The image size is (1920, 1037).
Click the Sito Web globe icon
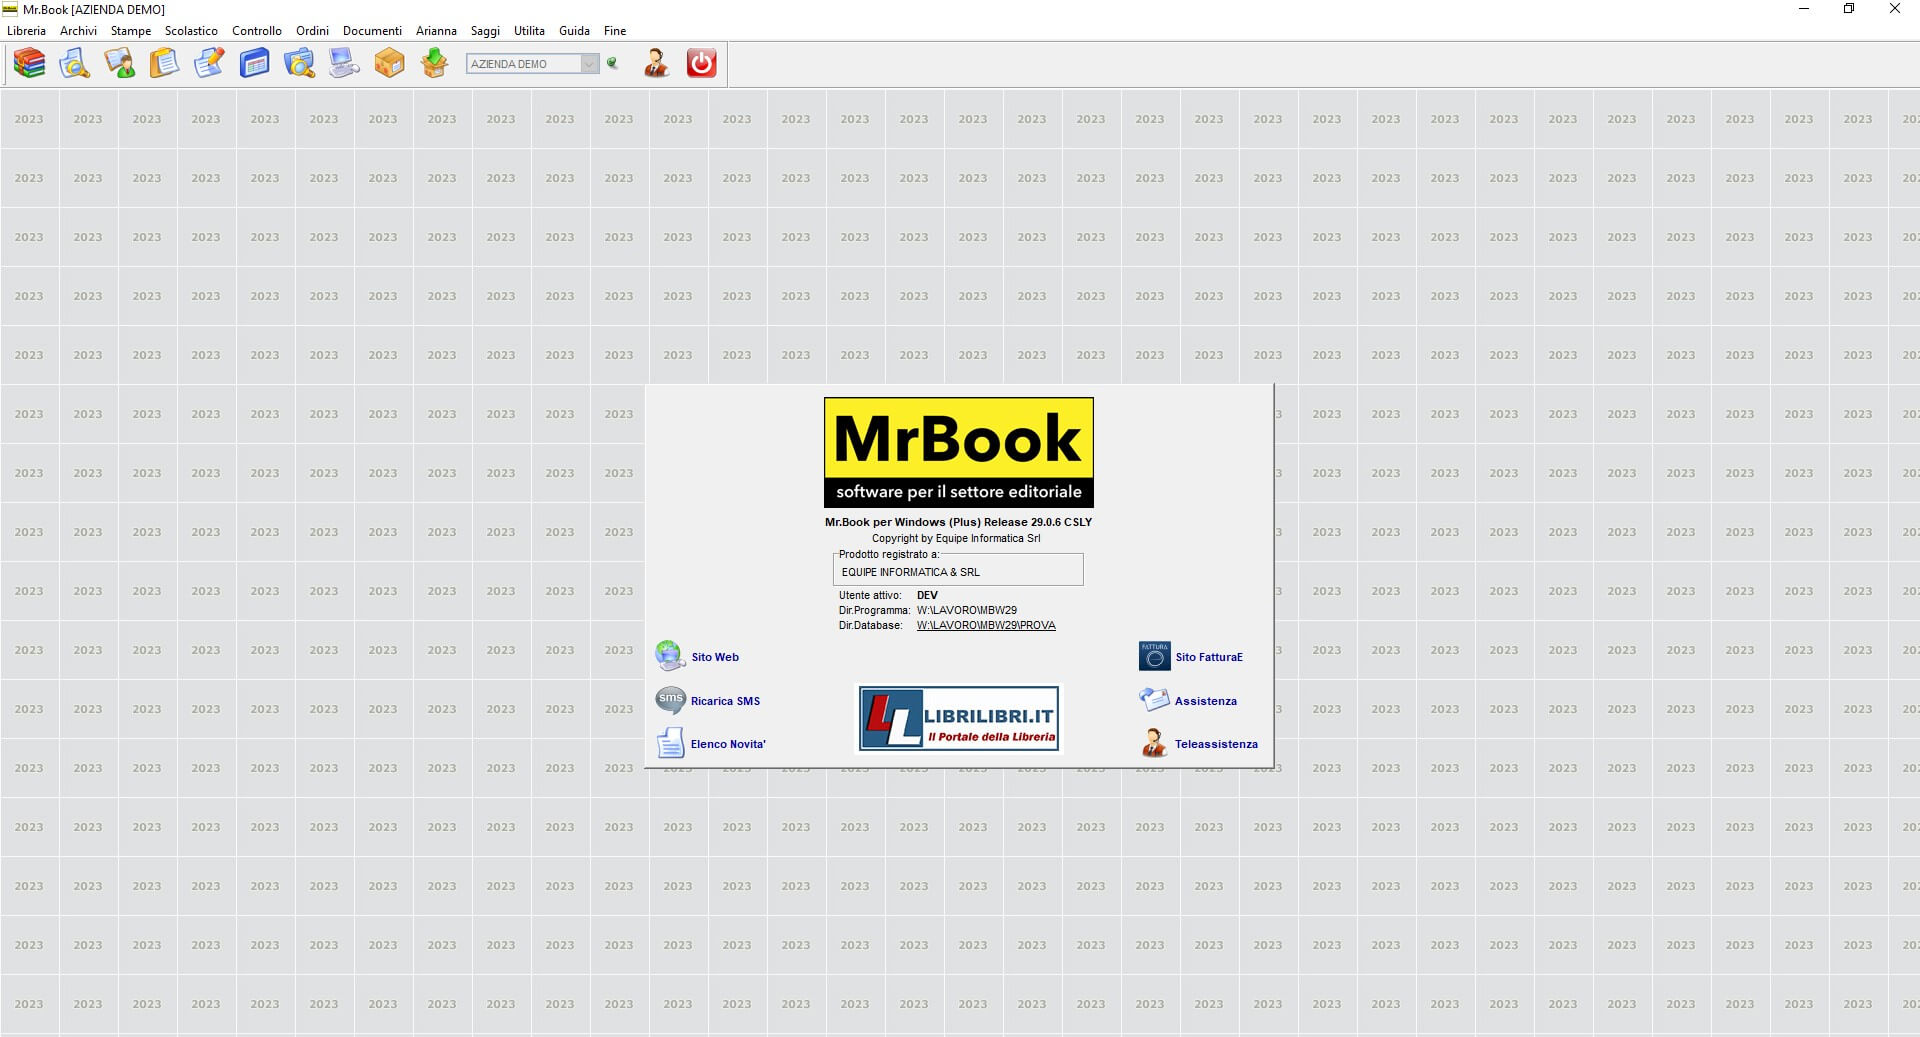point(670,656)
